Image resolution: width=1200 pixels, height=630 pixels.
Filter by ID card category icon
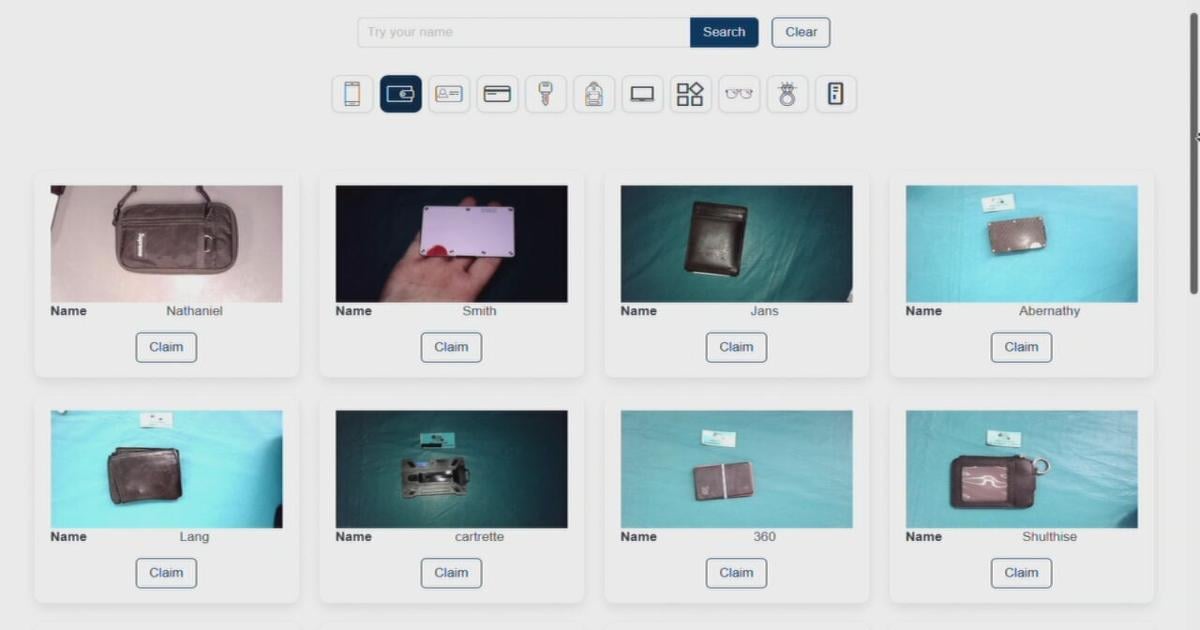pos(449,94)
